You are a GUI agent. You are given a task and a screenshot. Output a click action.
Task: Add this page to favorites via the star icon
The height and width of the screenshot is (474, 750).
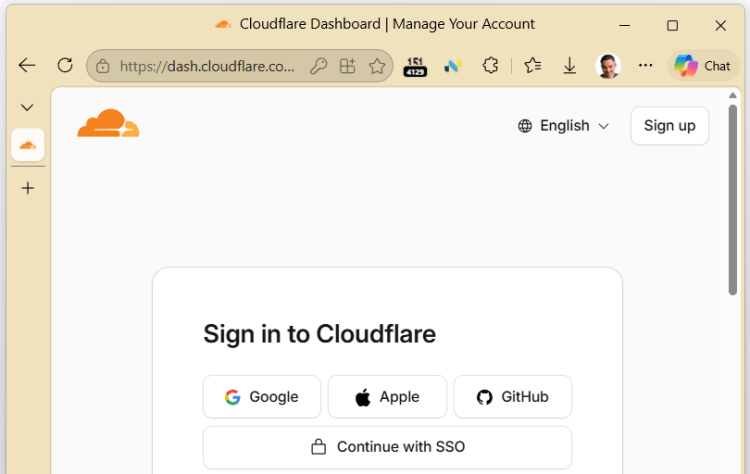click(x=377, y=66)
